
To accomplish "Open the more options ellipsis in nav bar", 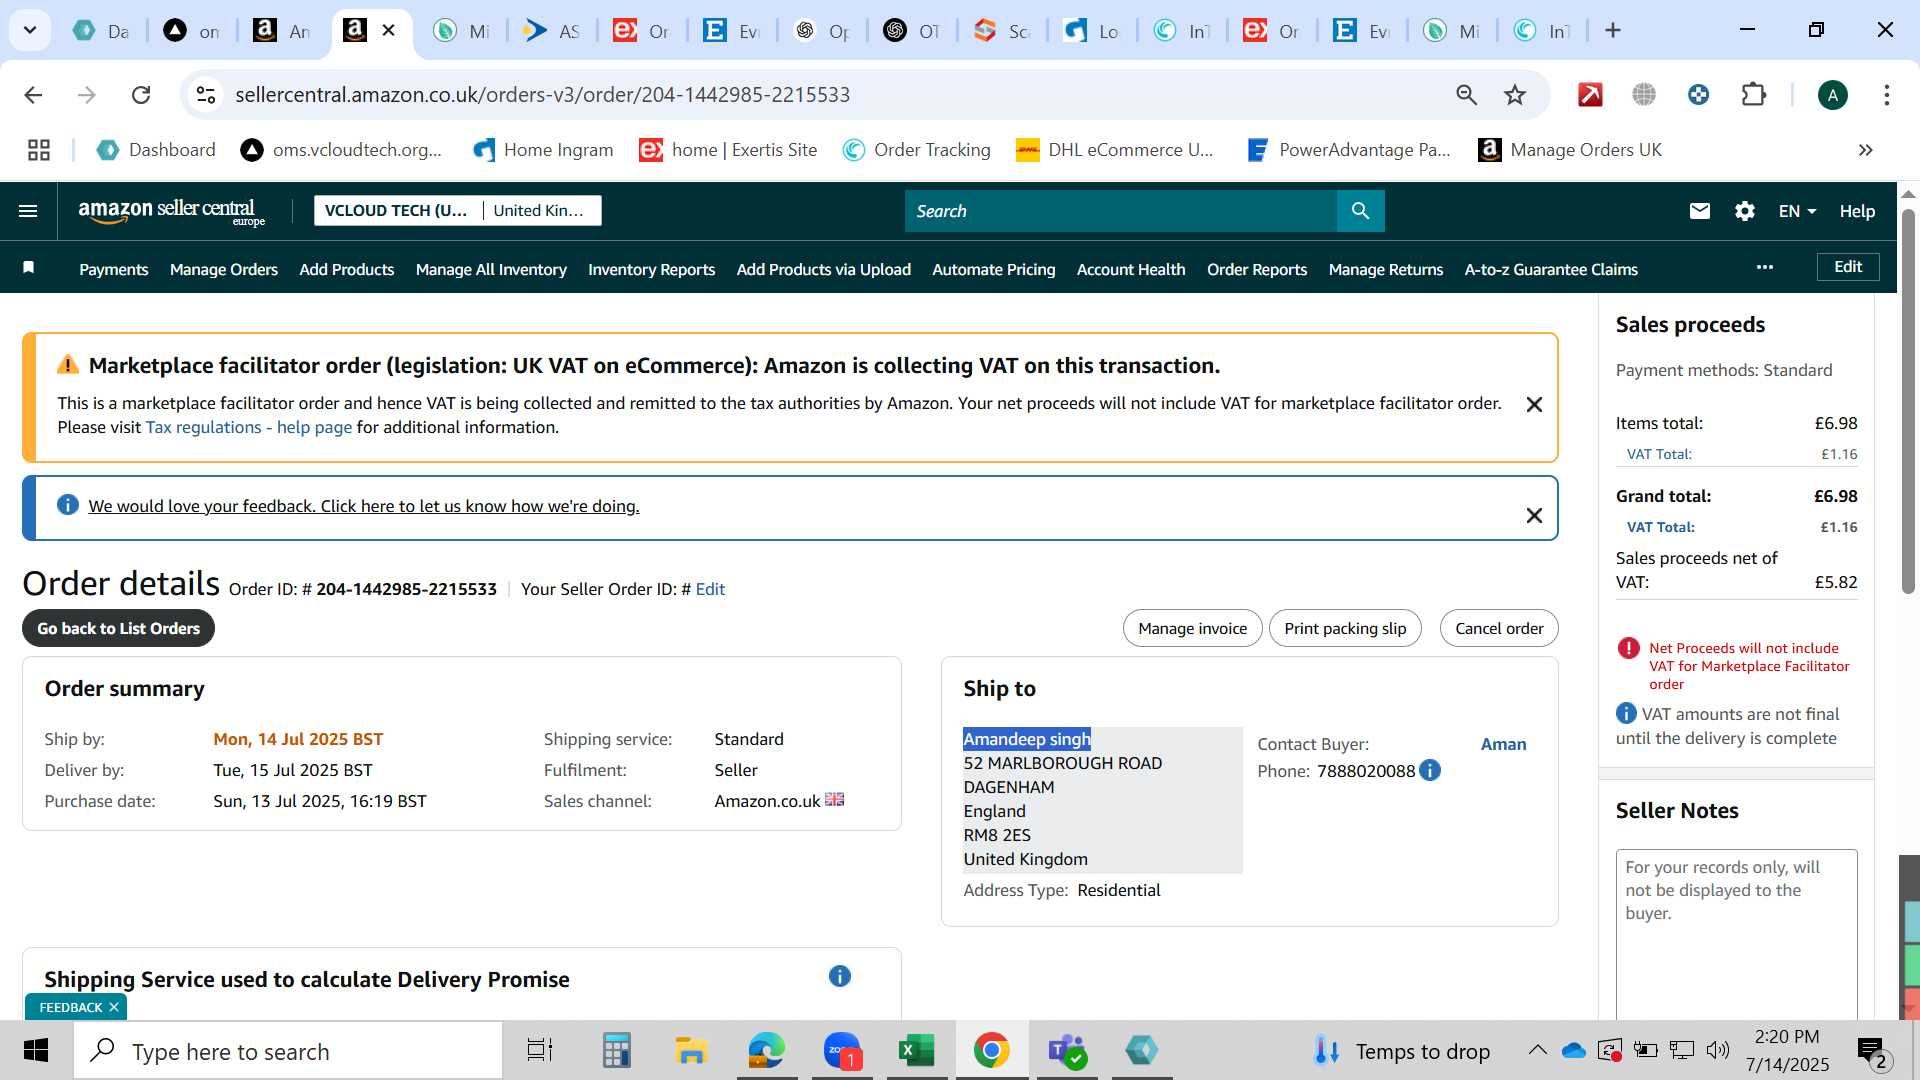I will pos(1765,267).
